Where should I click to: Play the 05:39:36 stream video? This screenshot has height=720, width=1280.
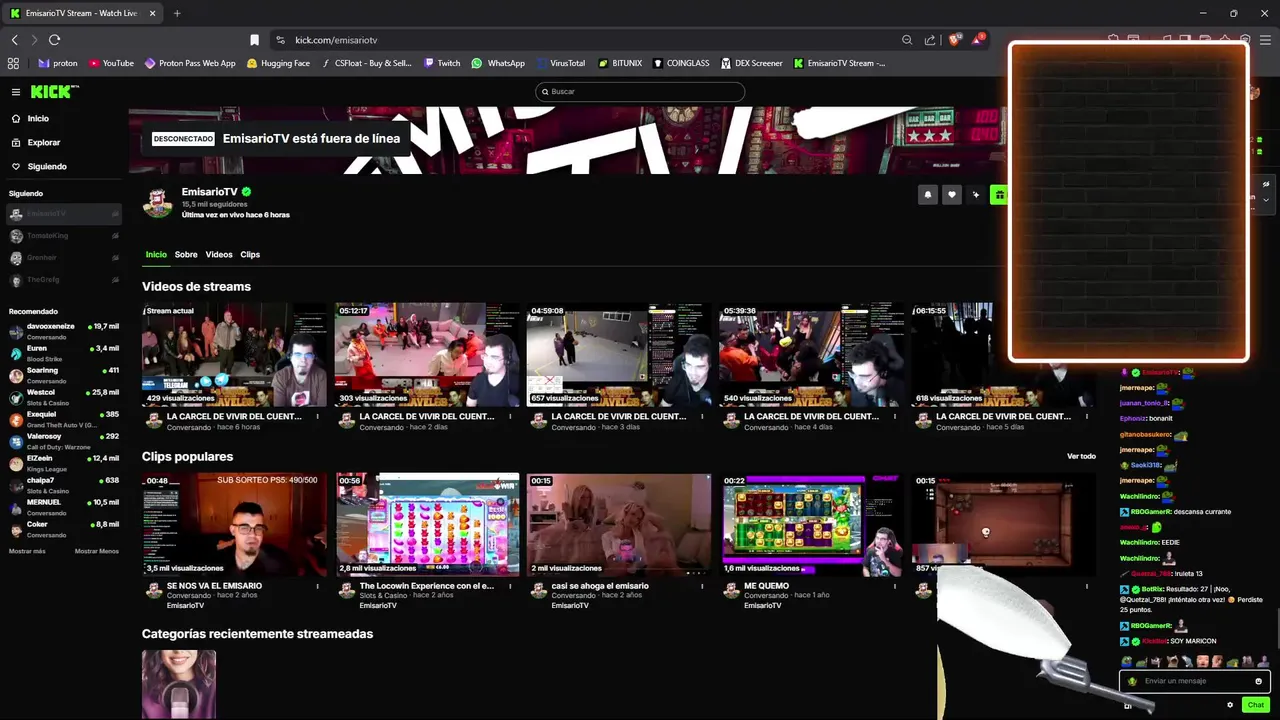(811, 354)
